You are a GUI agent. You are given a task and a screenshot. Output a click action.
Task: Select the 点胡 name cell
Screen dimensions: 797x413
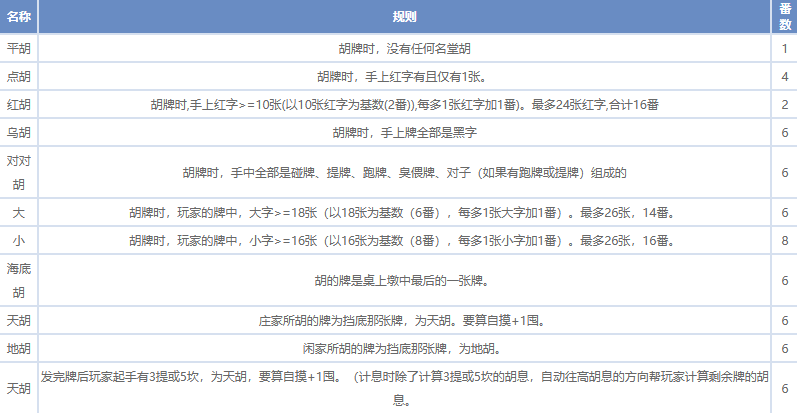18,76
